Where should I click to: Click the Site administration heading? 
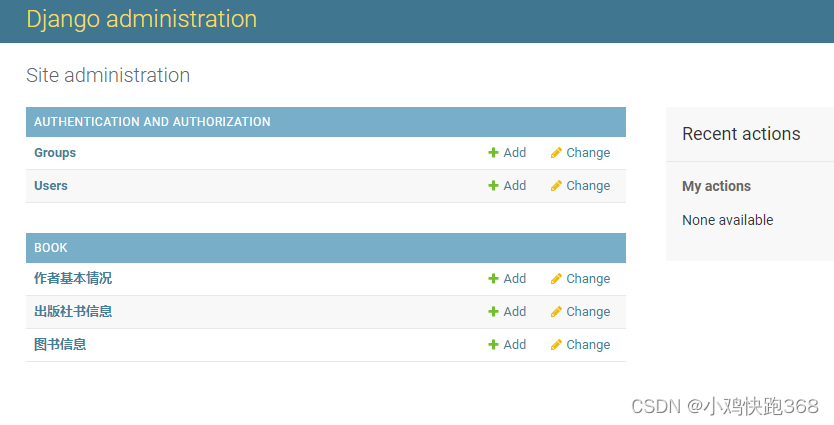(108, 75)
